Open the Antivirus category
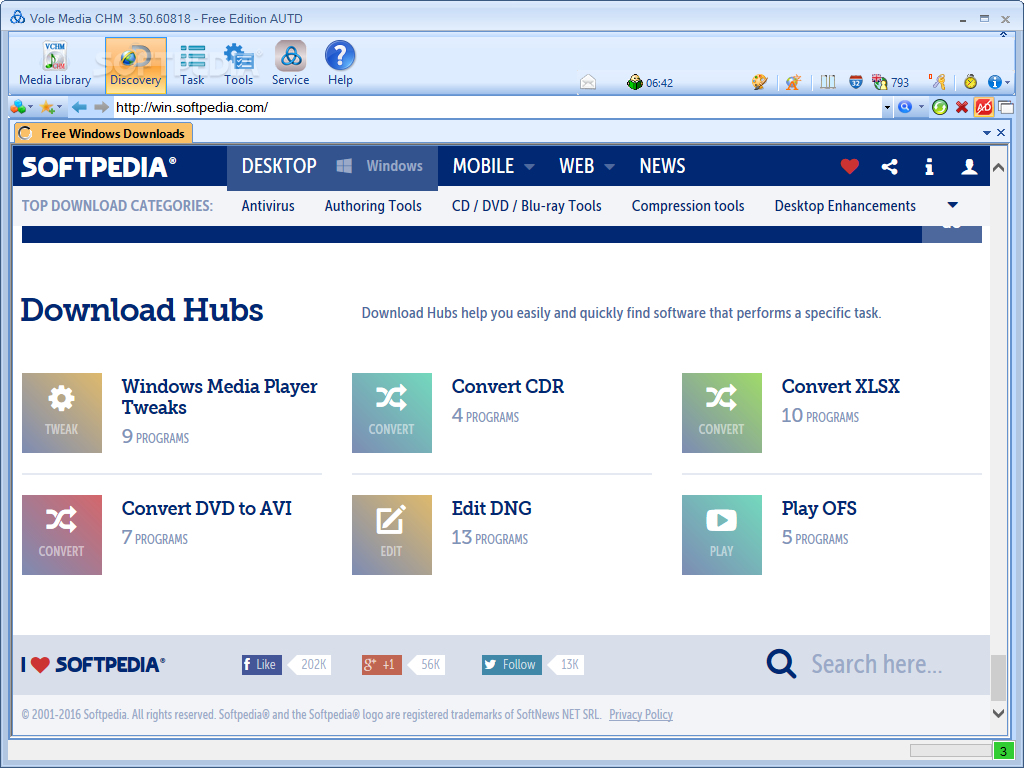The width and height of the screenshot is (1024, 768). point(268,206)
